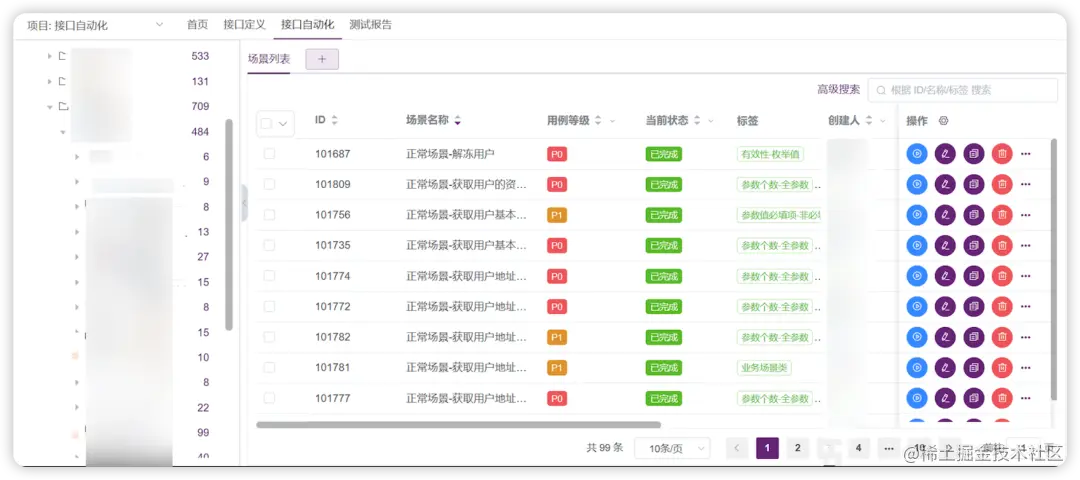Edit scenario 101781 using the pencil icon
Screen dimensions: 1080x480
click(x=945, y=368)
